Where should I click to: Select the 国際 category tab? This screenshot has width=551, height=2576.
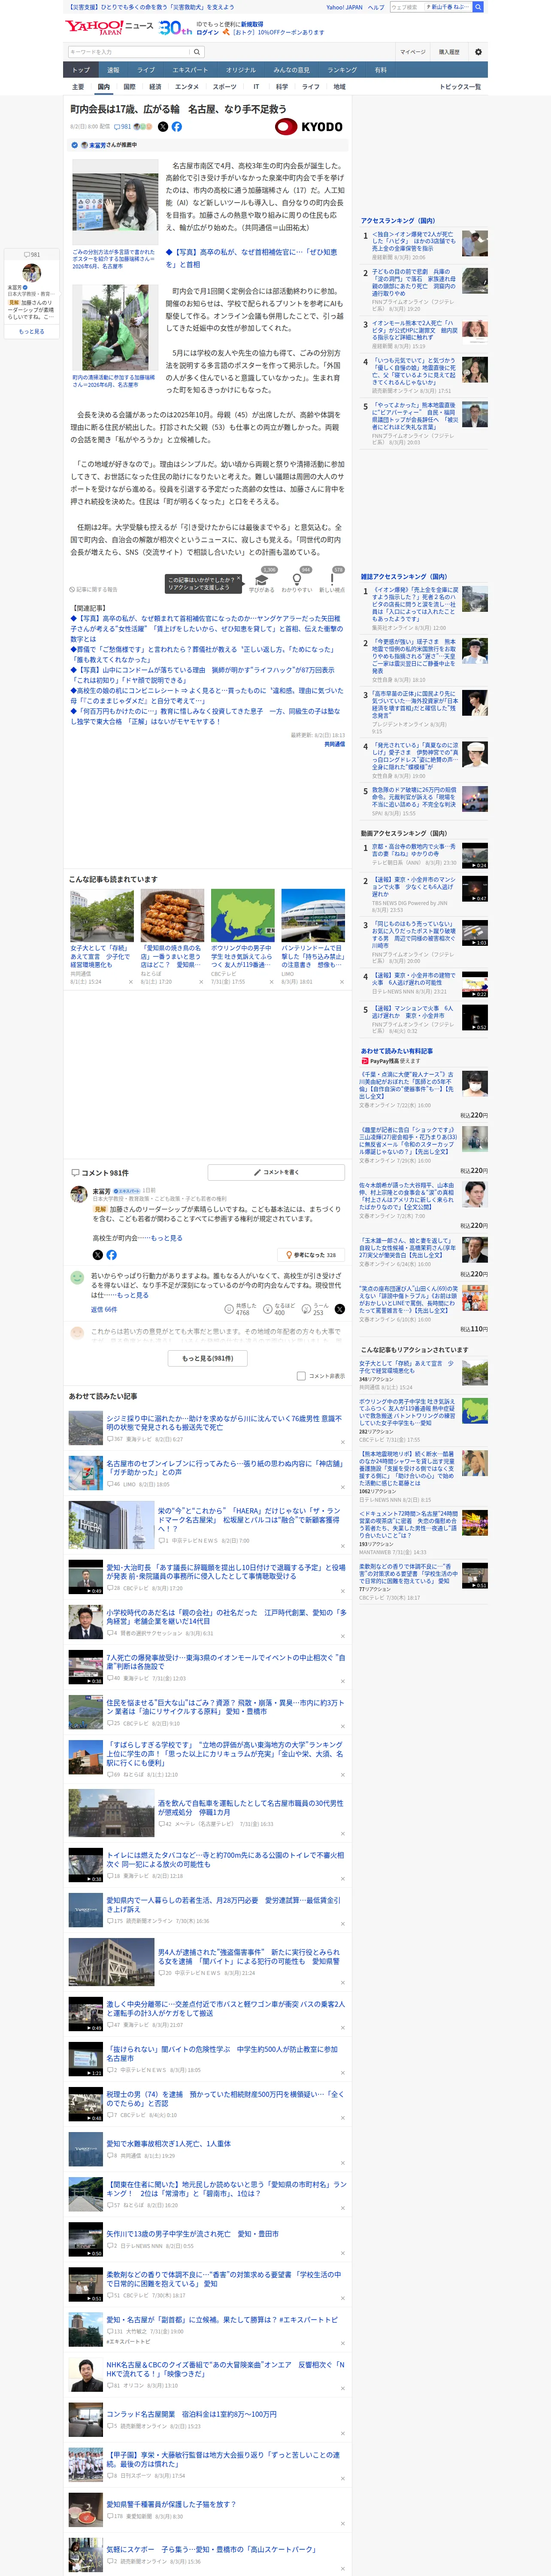click(129, 87)
